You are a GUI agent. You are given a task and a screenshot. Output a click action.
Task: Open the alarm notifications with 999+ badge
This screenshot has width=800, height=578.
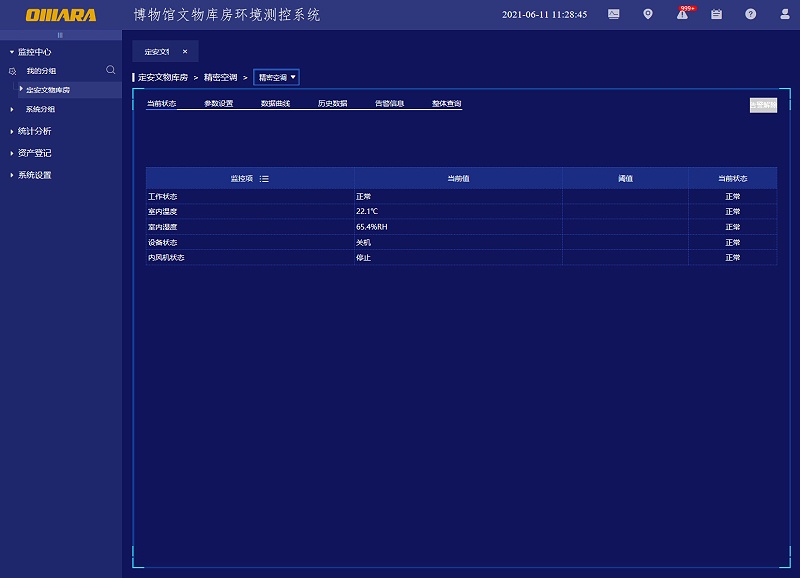[x=683, y=15]
